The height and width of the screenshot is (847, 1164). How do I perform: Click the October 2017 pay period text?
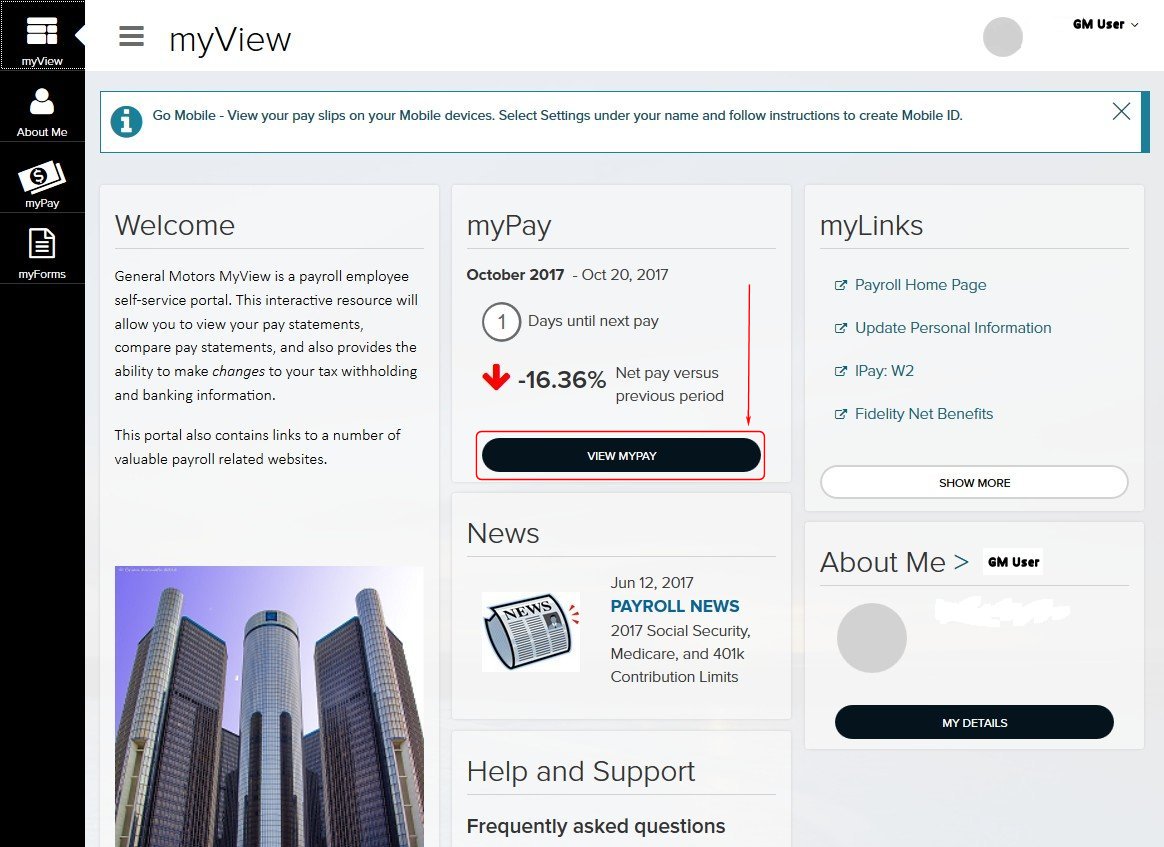pos(515,275)
